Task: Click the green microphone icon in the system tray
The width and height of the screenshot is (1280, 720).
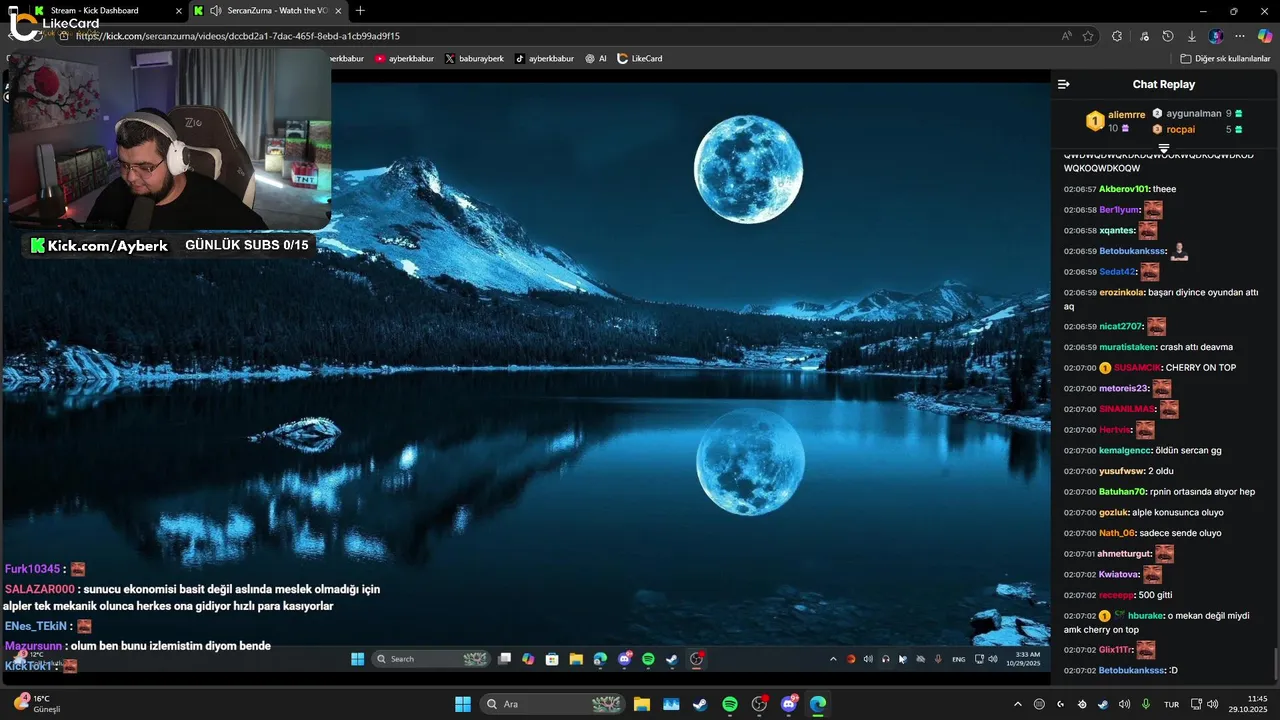Action: point(1146,704)
